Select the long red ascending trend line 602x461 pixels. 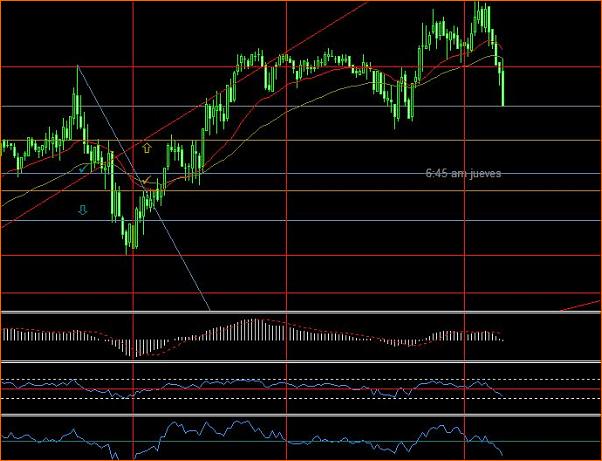point(184,115)
